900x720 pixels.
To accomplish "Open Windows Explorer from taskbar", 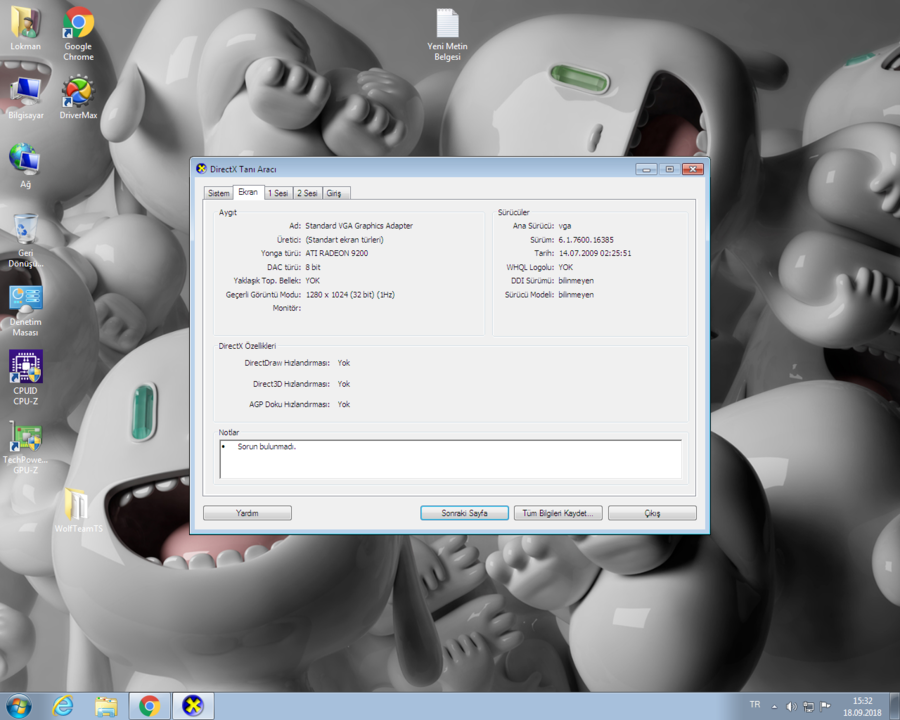I will coord(106,706).
